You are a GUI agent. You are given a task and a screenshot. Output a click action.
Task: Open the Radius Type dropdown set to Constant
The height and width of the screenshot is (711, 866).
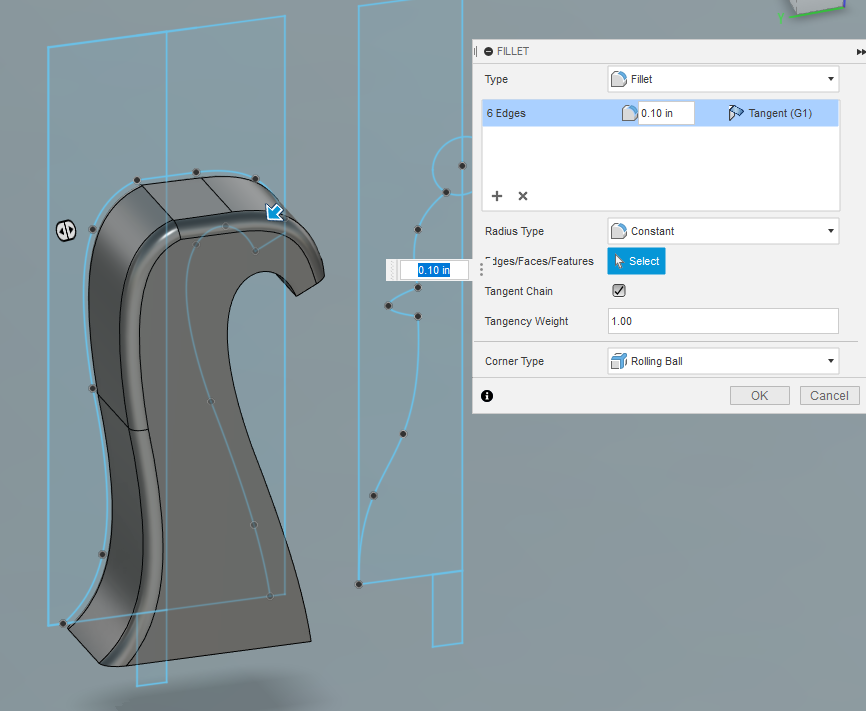coord(723,231)
